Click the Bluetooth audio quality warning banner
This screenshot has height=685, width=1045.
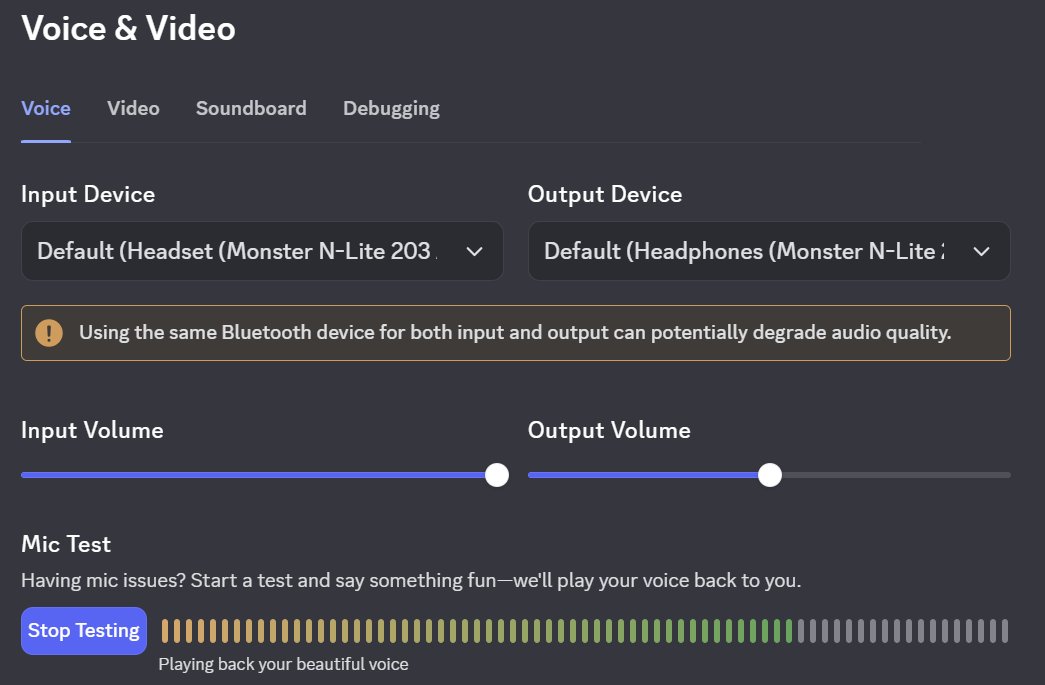tap(516, 333)
